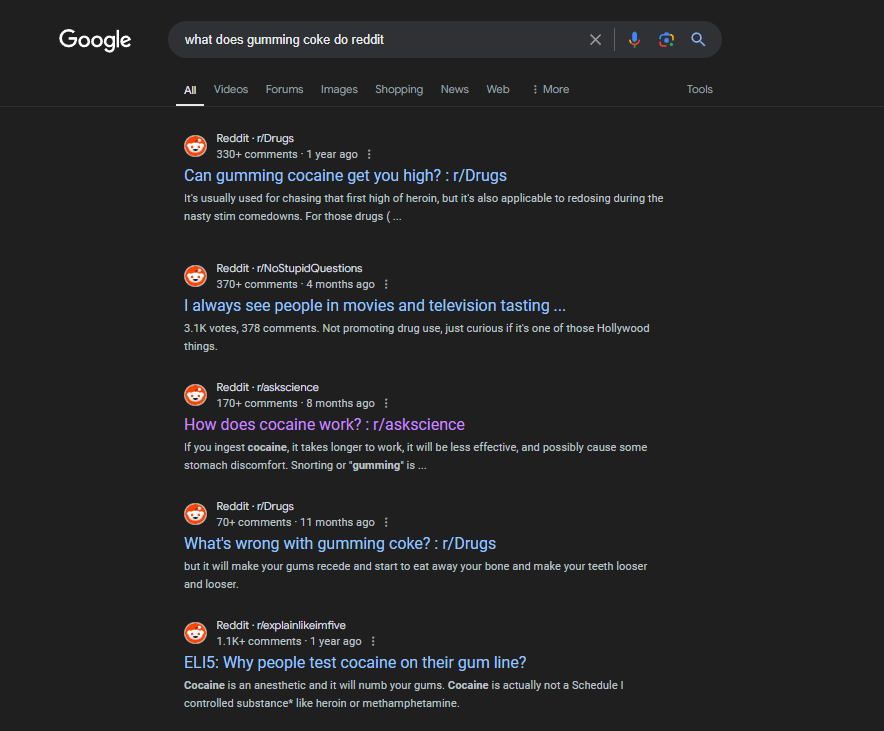
Task: Click the Google logo
Action: (95, 40)
